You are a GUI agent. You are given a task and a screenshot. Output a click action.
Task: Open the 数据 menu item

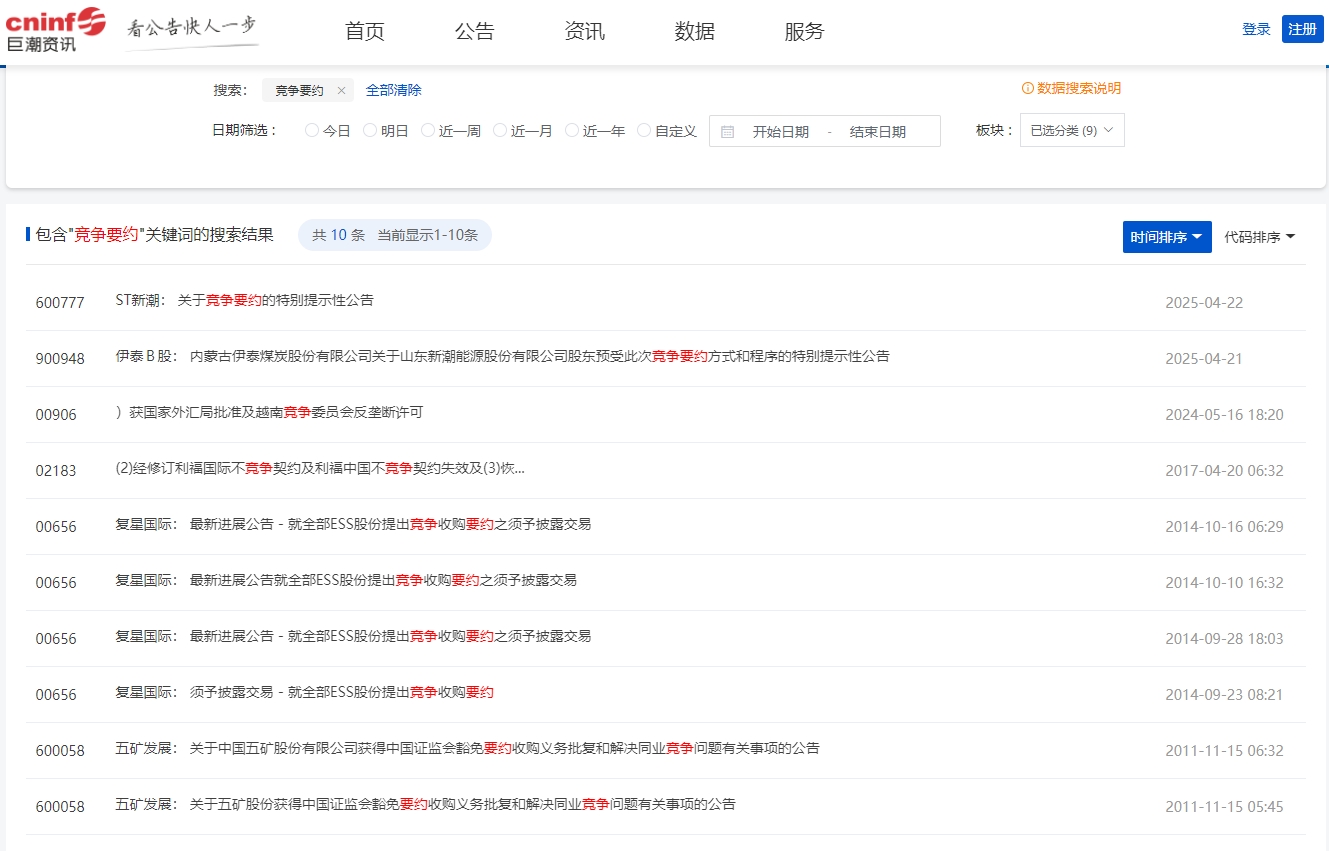pos(694,31)
